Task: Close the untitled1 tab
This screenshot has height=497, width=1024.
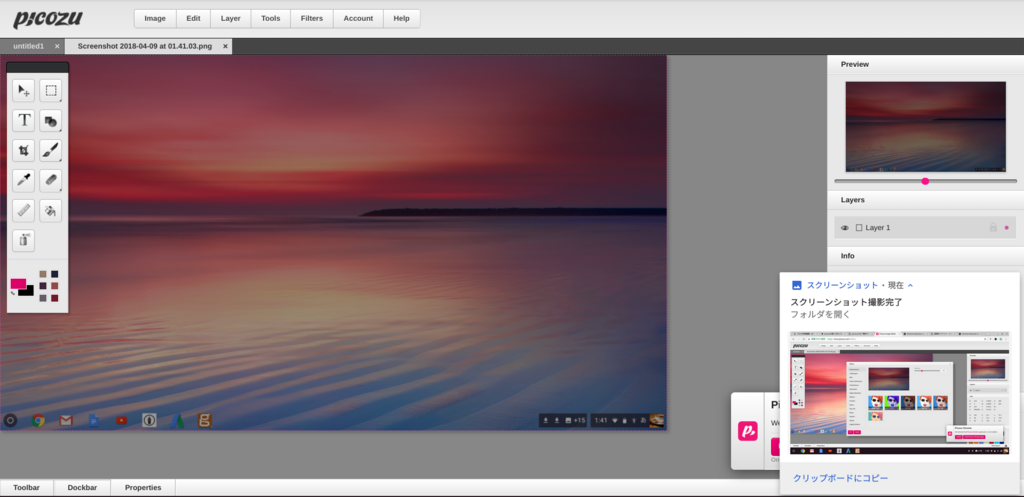Action: point(57,46)
